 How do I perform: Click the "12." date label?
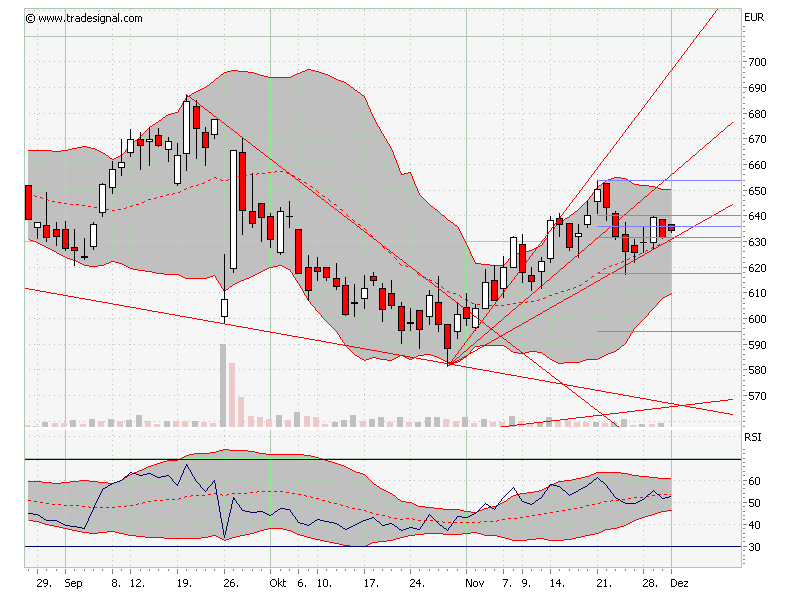137,583
